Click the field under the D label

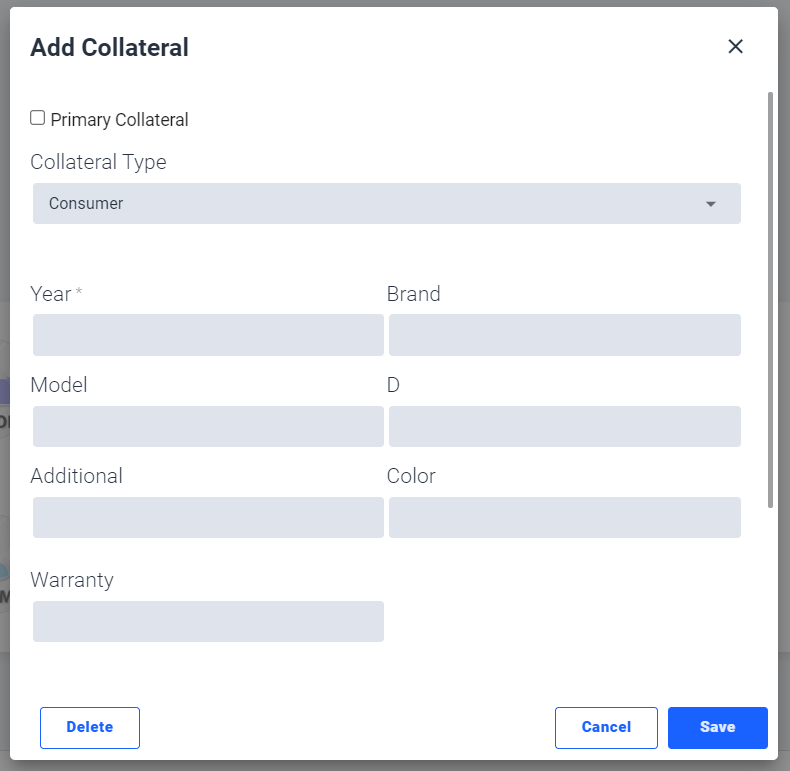point(564,426)
